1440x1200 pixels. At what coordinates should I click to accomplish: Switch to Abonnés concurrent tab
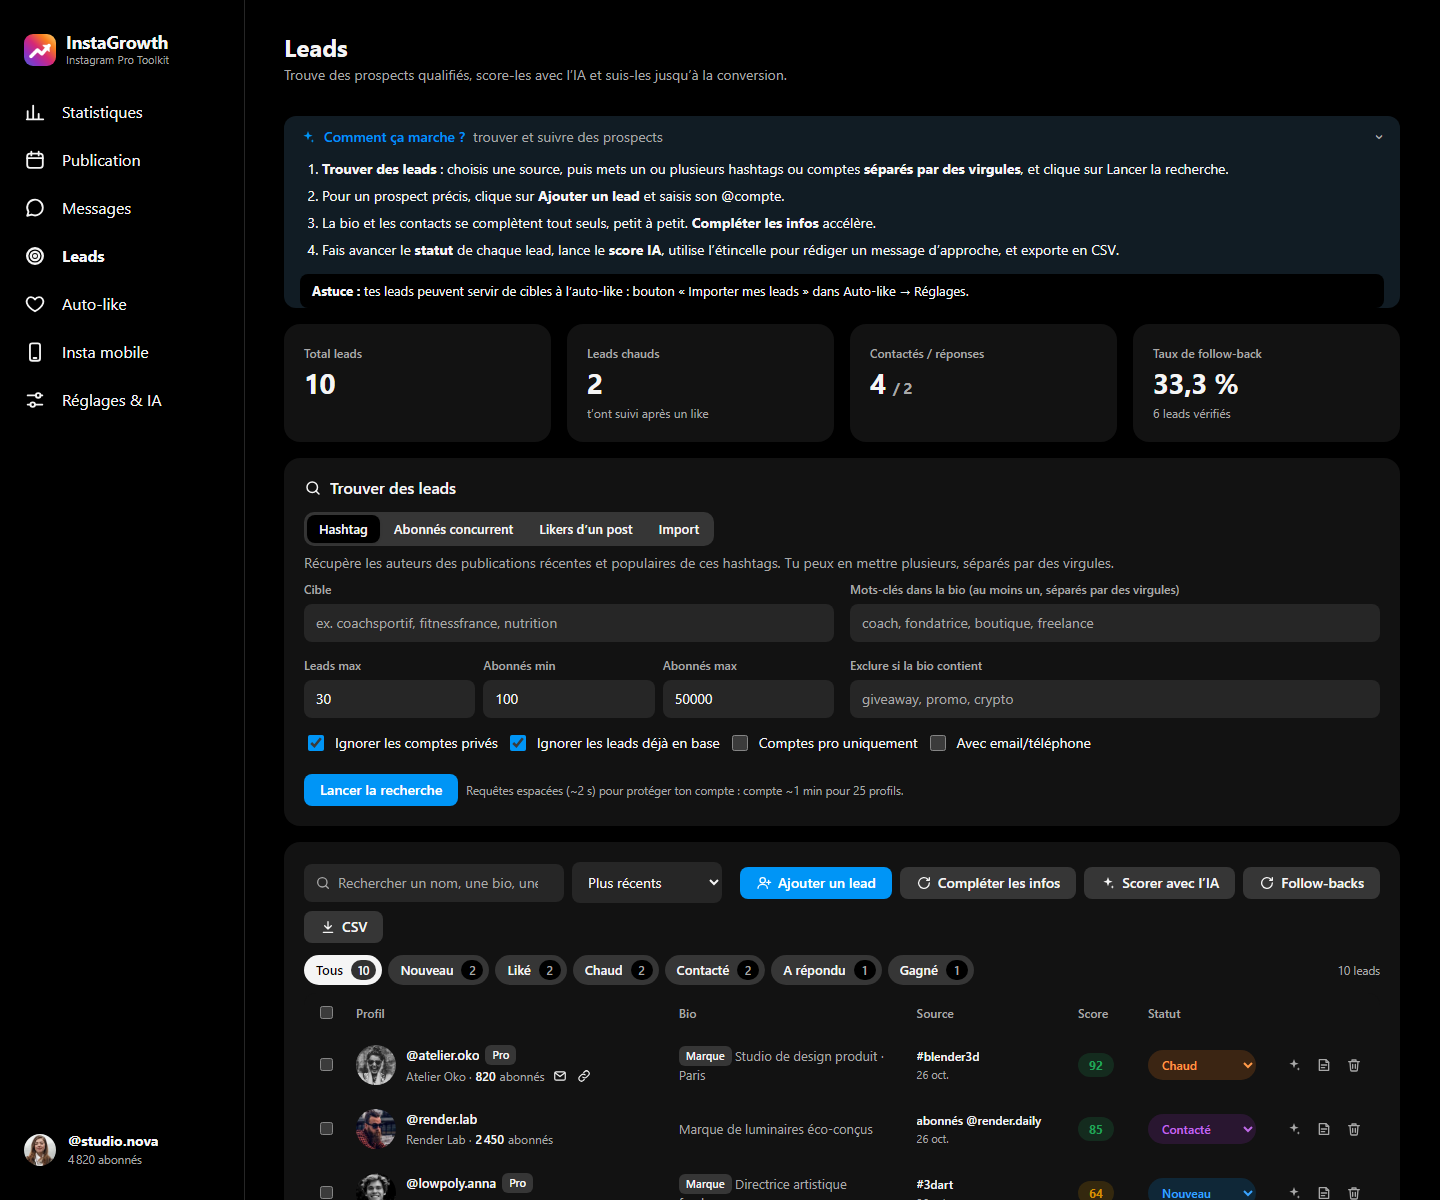click(x=453, y=529)
